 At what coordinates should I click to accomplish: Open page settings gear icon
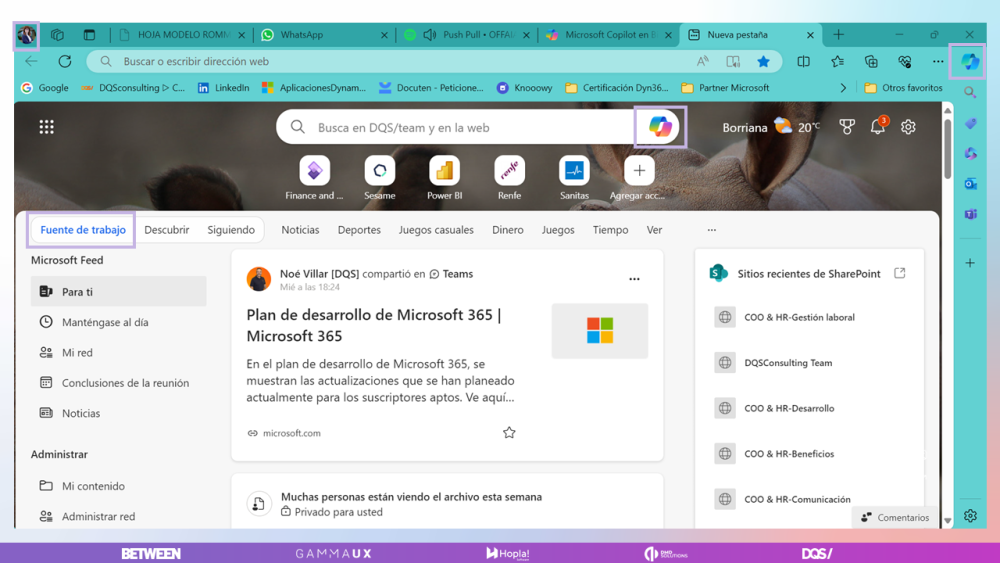(x=908, y=127)
